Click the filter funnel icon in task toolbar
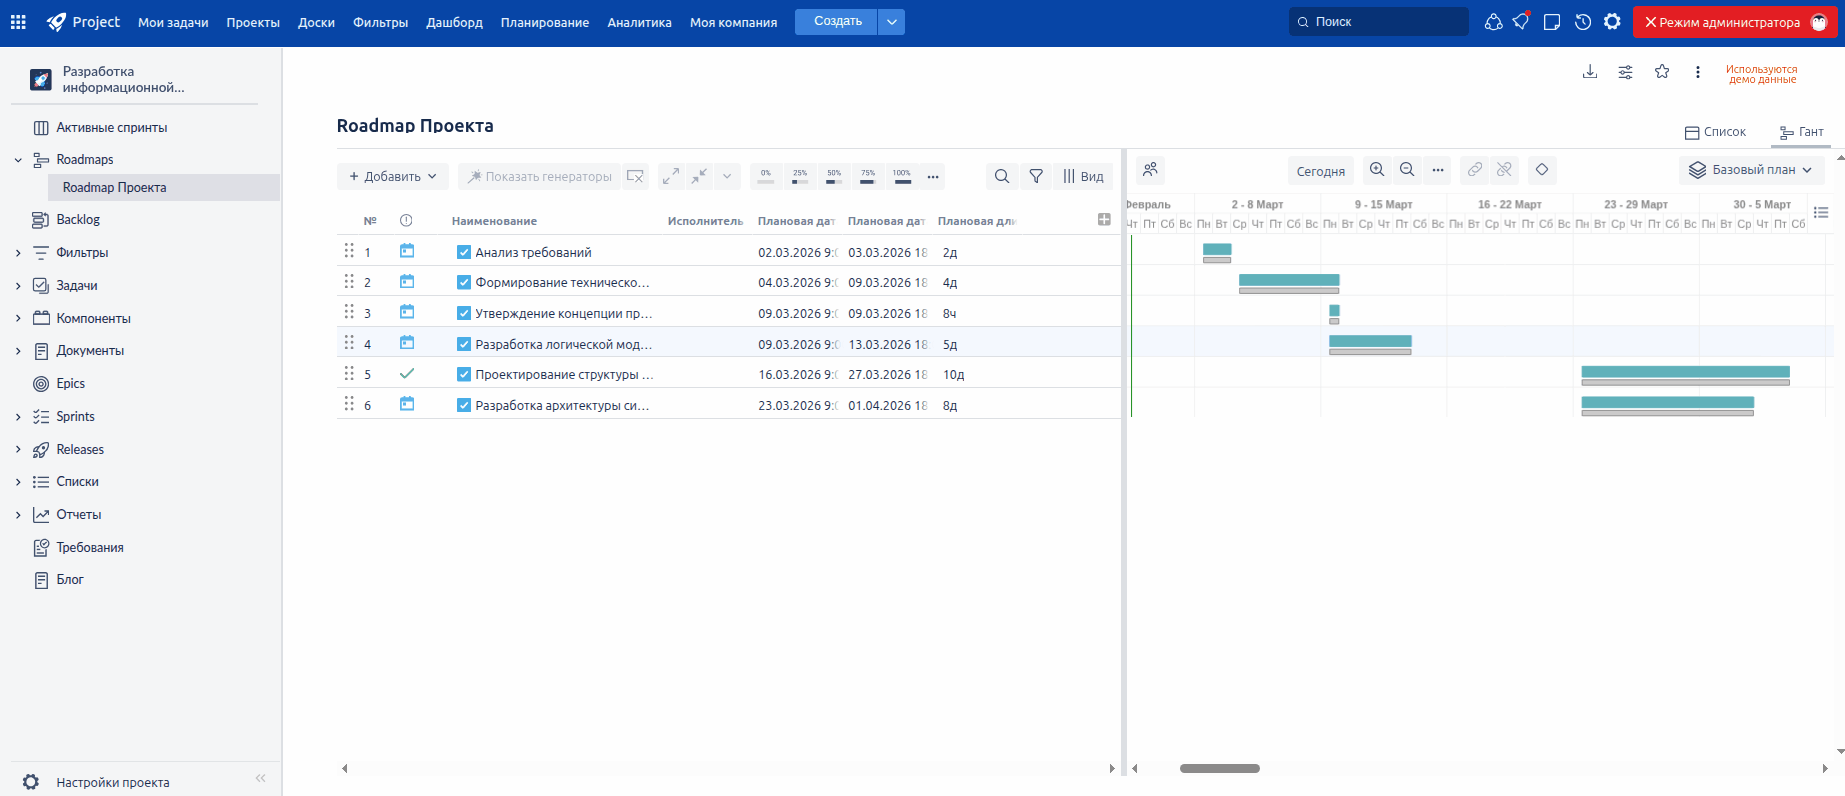Viewport: 1845px width, 796px height. pyautogui.click(x=1036, y=176)
